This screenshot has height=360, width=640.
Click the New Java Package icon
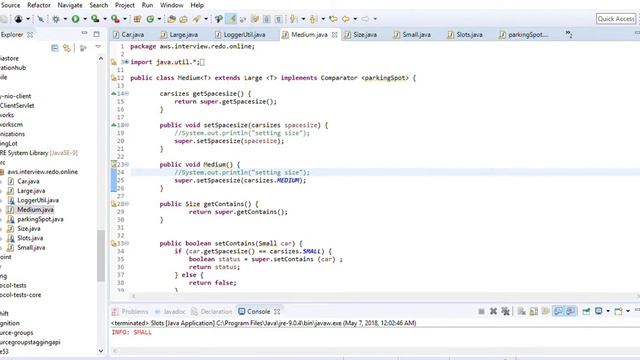point(138,19)
